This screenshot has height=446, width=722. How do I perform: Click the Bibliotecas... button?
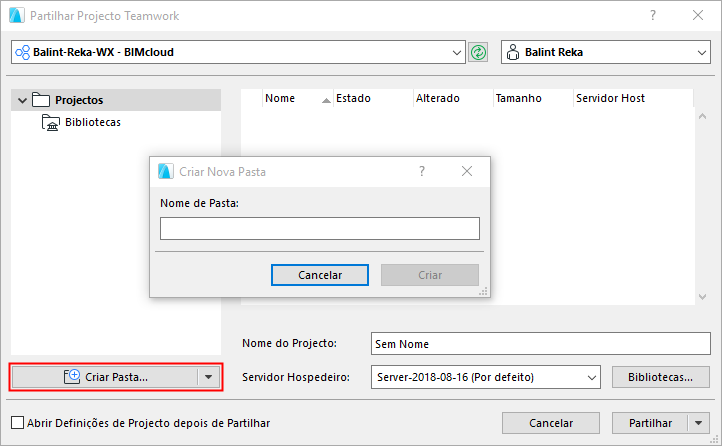661,377
